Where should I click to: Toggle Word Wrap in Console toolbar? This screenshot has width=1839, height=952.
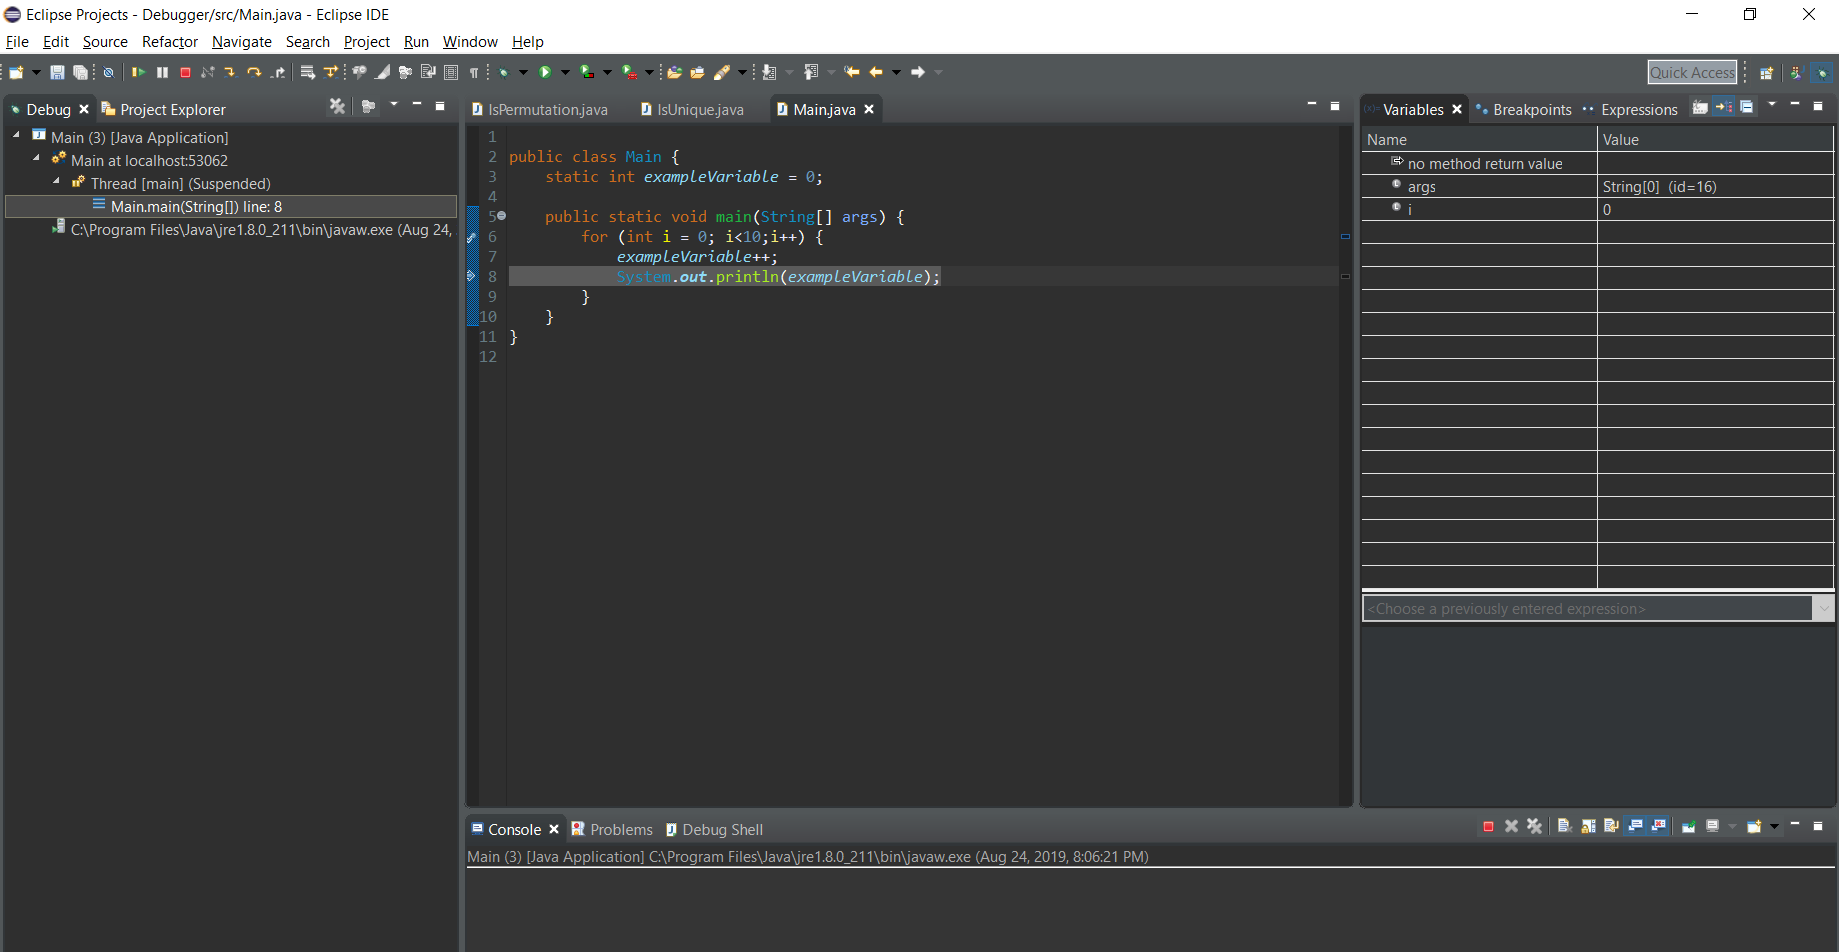coord(1611,826)
